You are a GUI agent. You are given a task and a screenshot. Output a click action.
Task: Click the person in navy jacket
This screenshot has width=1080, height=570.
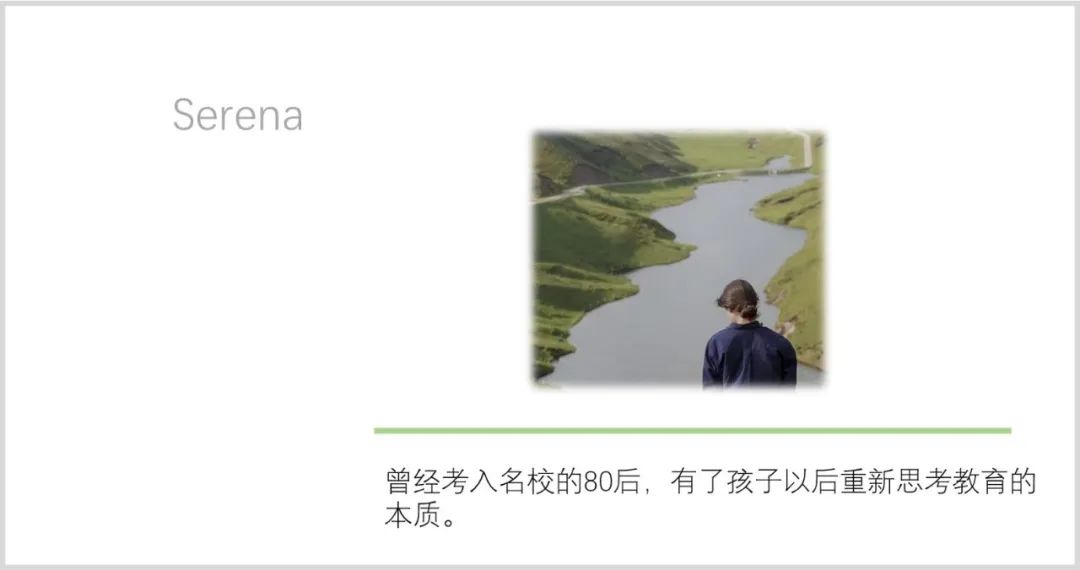click(749, 335)
